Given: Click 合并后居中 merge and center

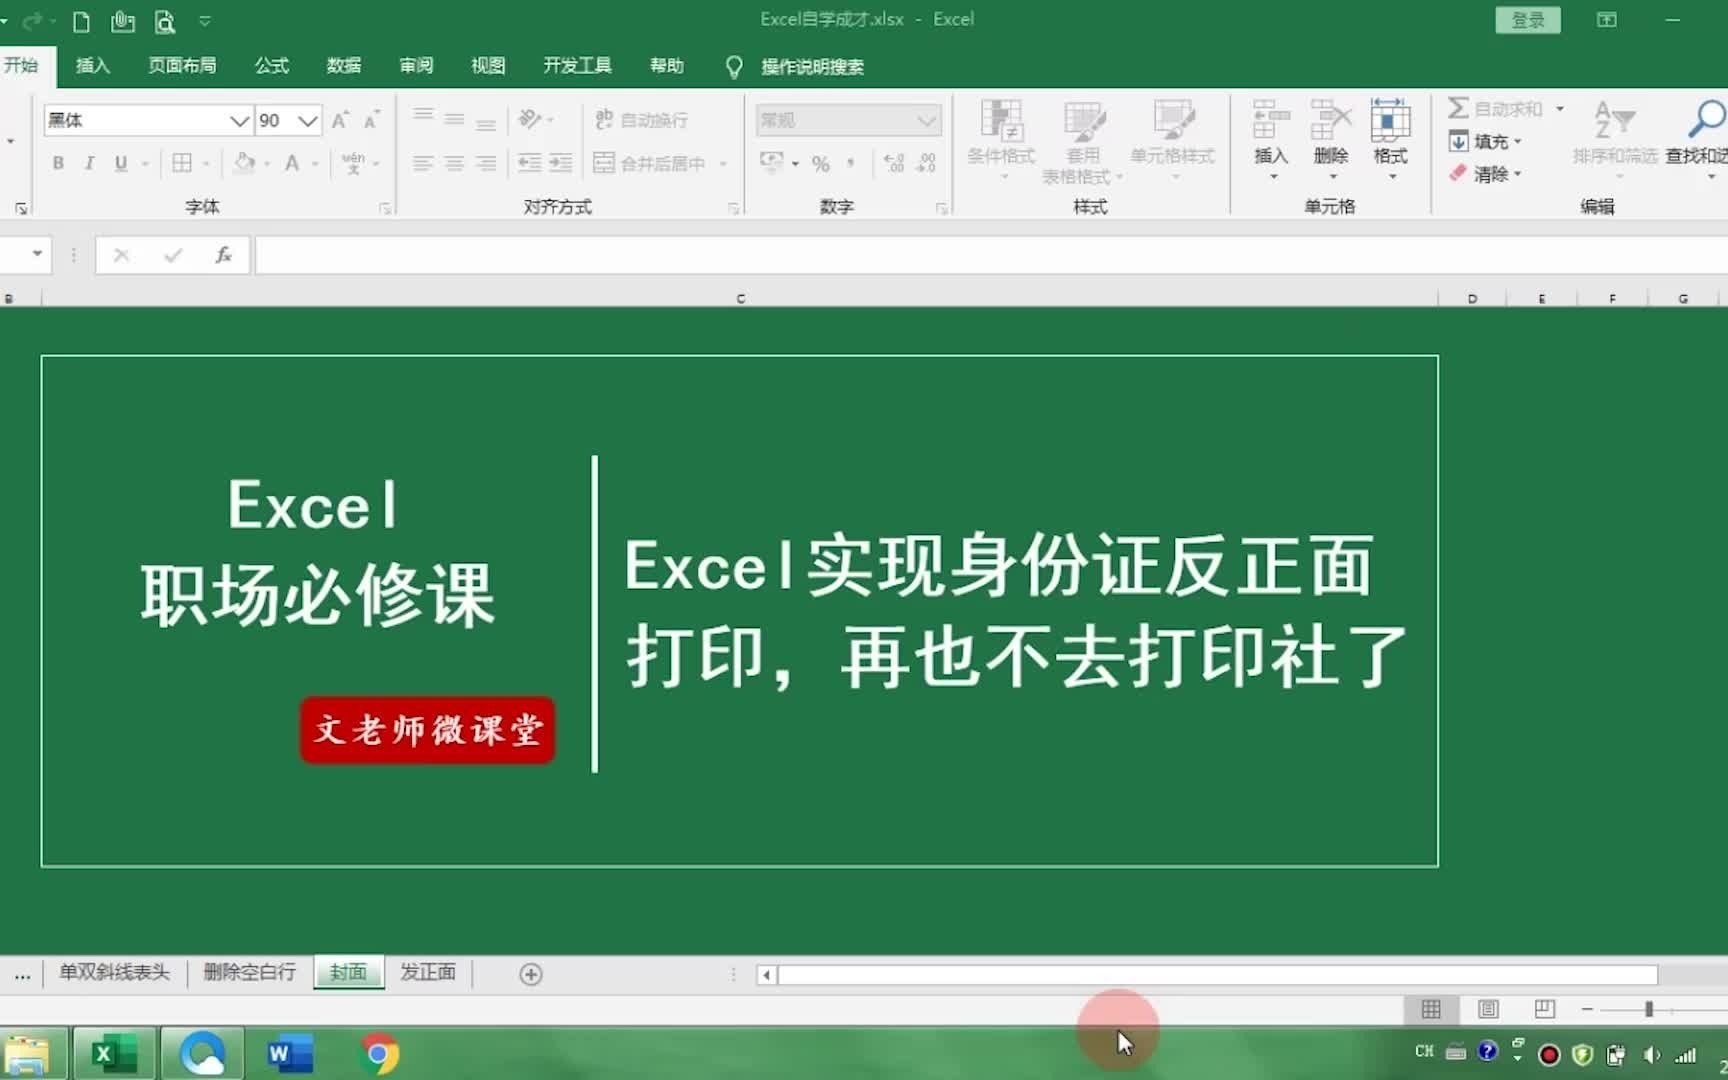Looking at the screenshot, I should 650,163.
